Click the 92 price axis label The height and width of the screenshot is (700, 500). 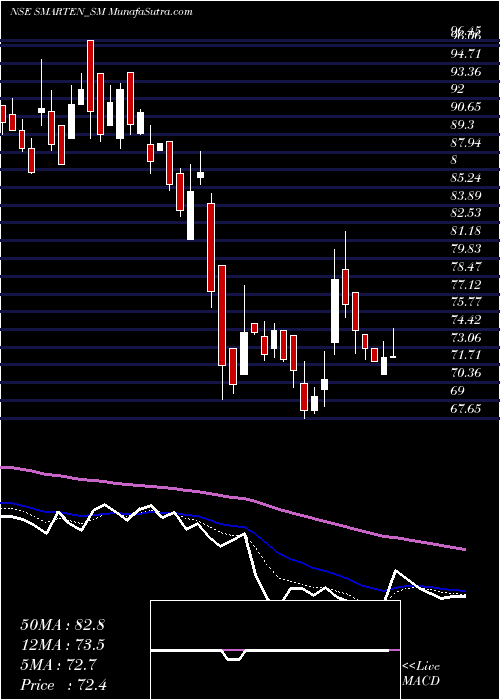pos(458,89)
